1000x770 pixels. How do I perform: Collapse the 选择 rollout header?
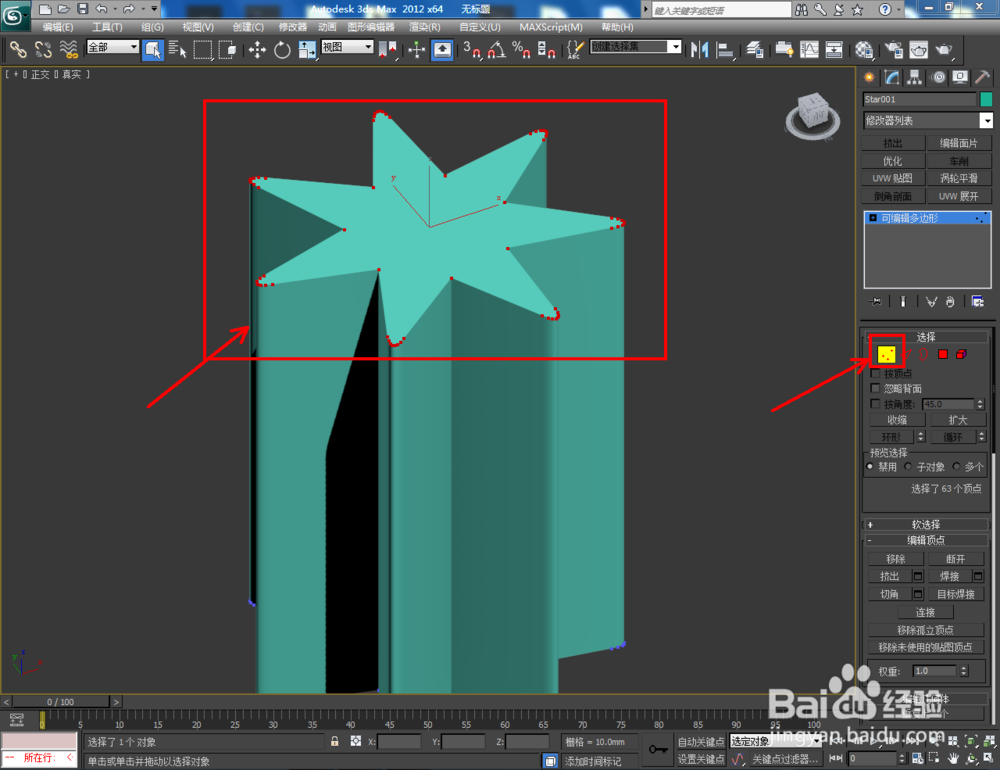(926, 336)
